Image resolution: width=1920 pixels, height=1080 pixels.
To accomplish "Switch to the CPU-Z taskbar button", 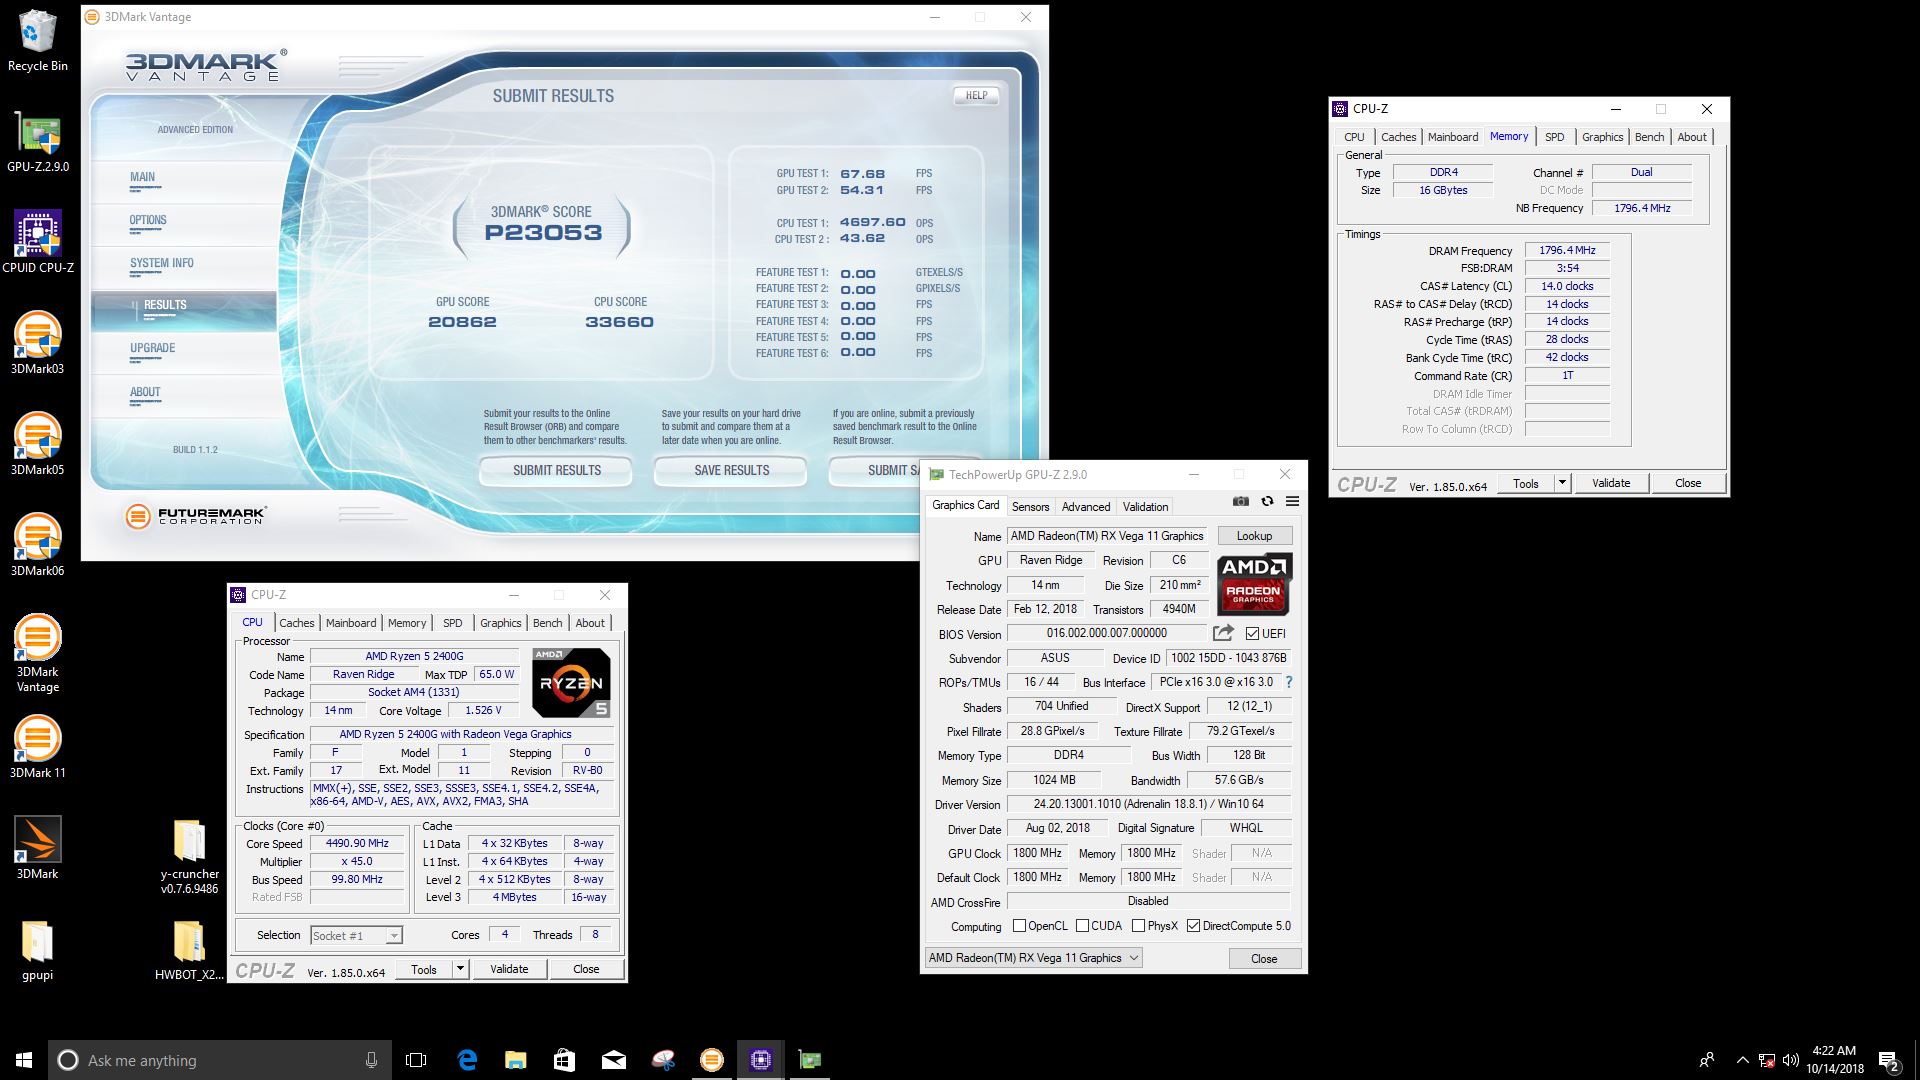I will coord(761,1060).
